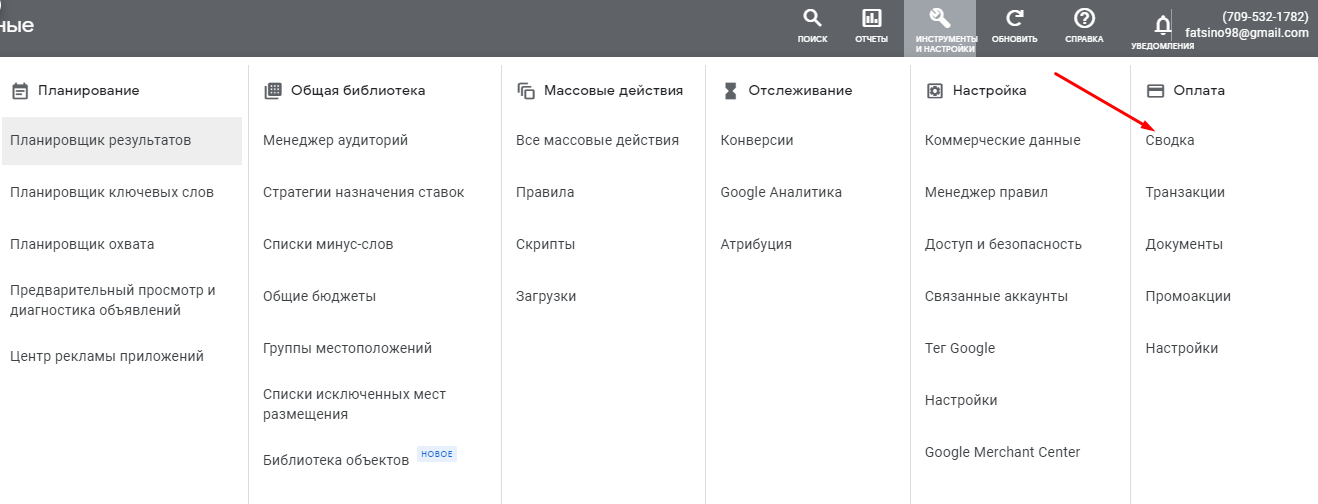Select Библиотека объектов with new badge
Image resolution: width=1318 pixels, height=504 pixels.
pyautogui.click(x=336, y=460)
